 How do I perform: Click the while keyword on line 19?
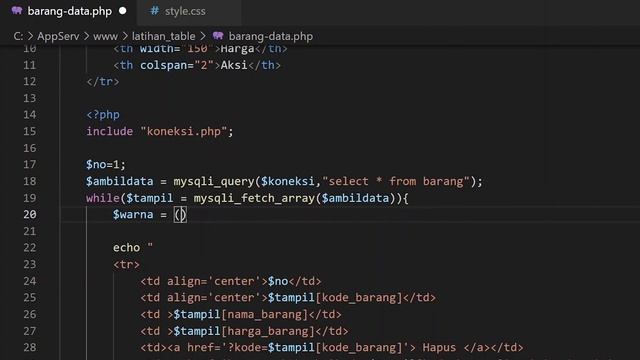(x=103, y=198)
